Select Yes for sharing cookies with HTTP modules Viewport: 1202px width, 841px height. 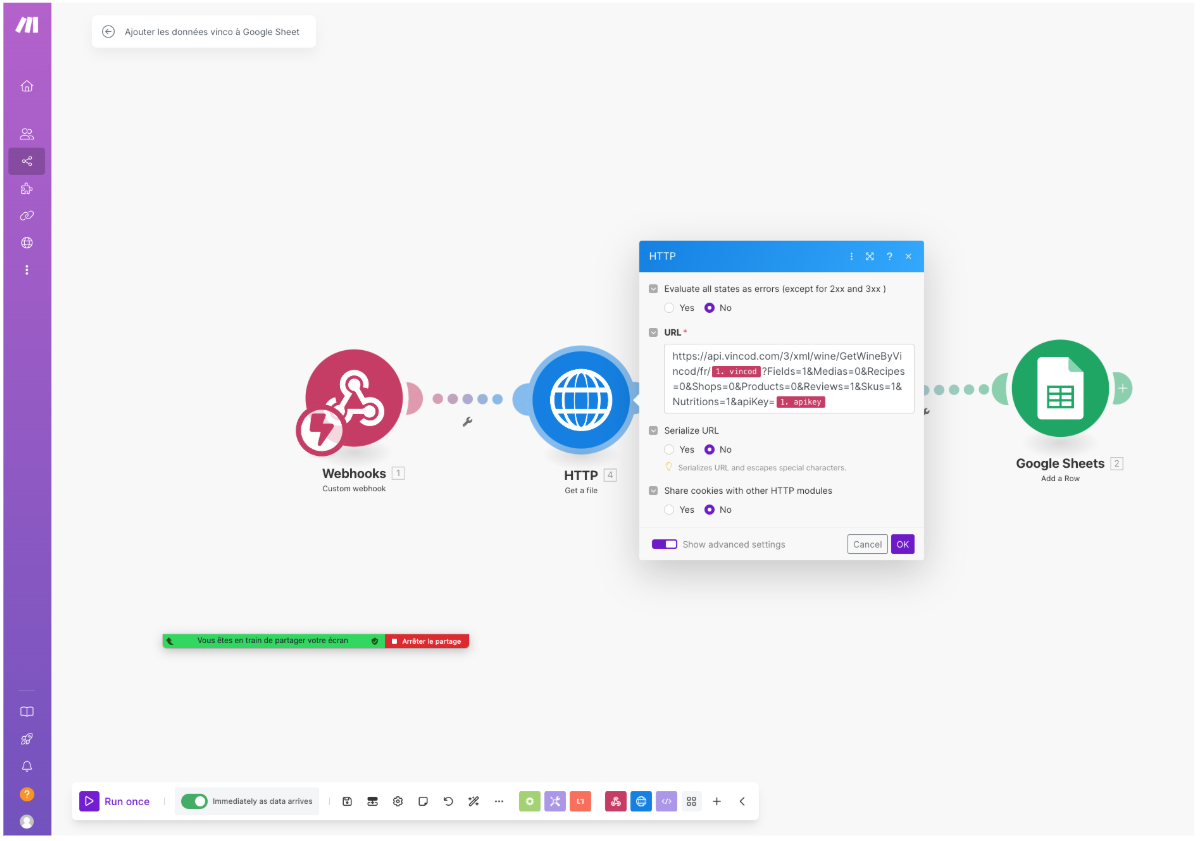(670, 510)
